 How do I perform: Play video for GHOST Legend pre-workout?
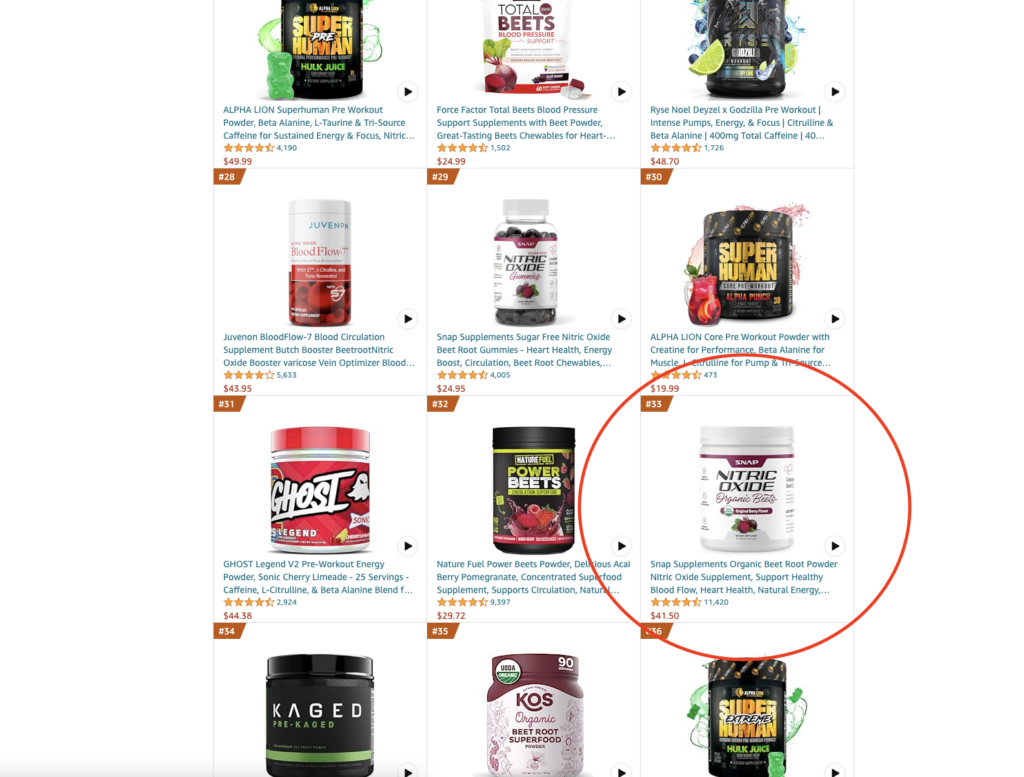408,547
